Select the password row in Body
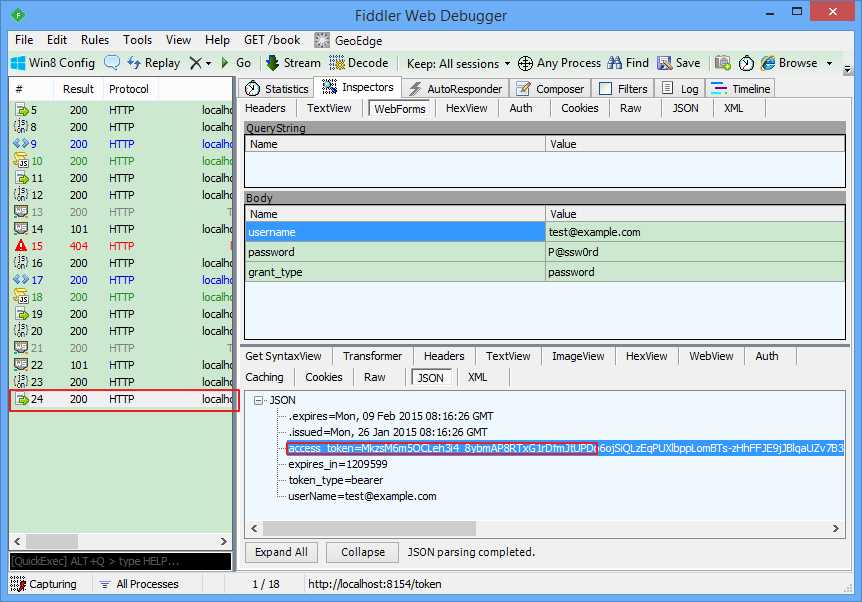Image resolution: width=862 pixels, height=602 pixels. coord(545,252)
